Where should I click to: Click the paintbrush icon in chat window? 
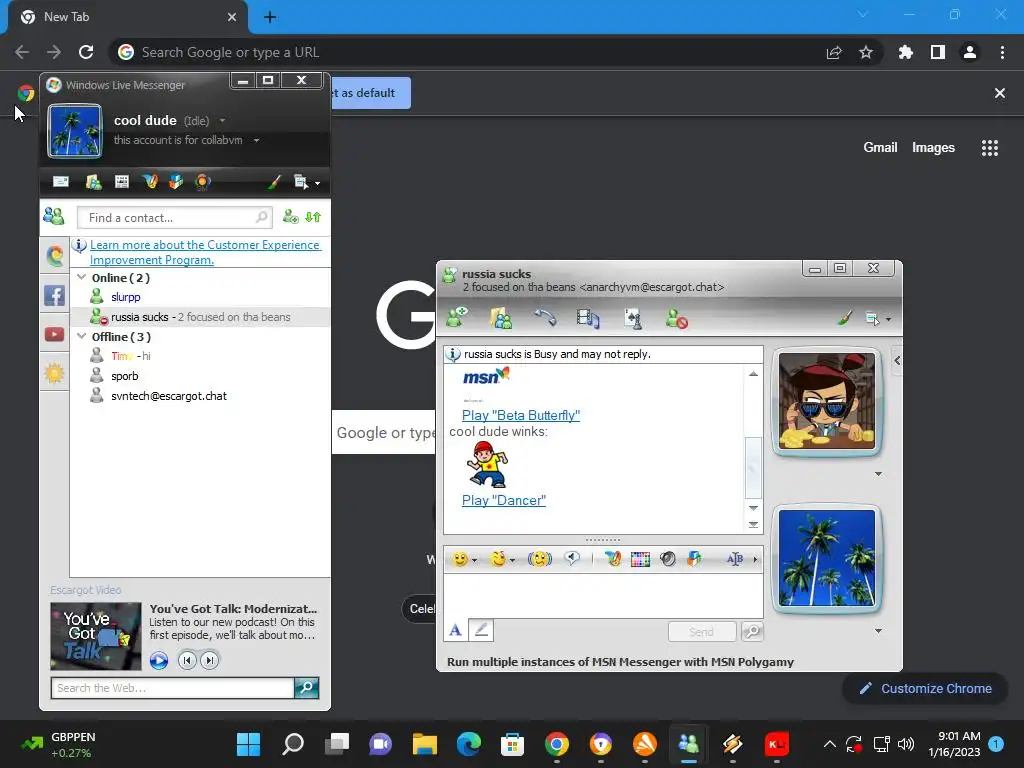(844, 318)
